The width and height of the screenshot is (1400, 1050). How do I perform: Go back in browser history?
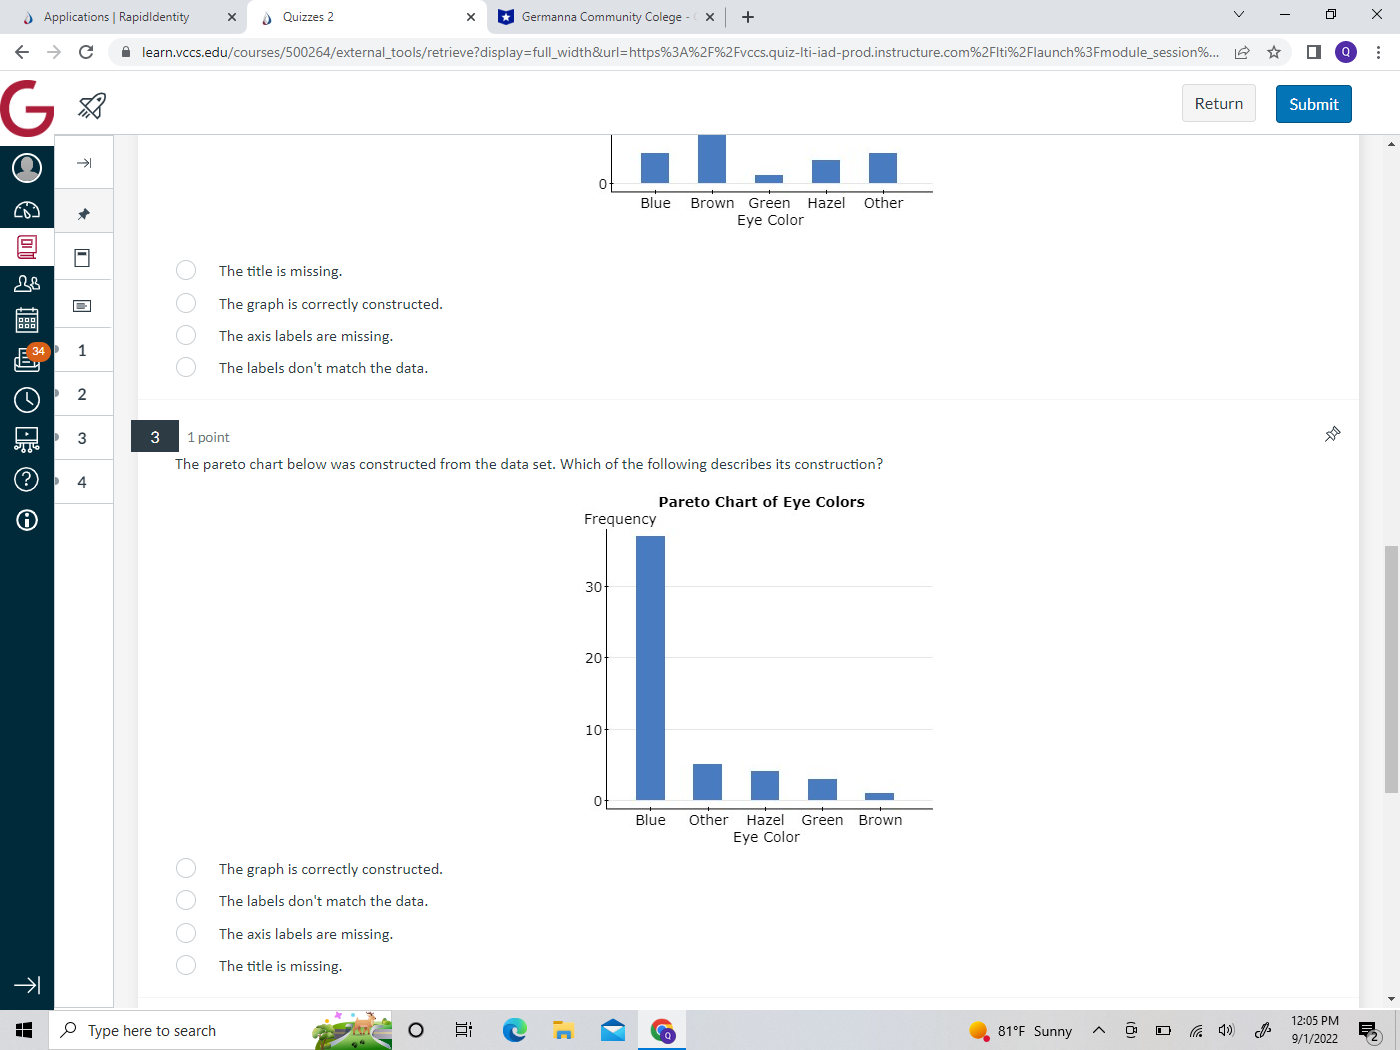pos(22,52)
